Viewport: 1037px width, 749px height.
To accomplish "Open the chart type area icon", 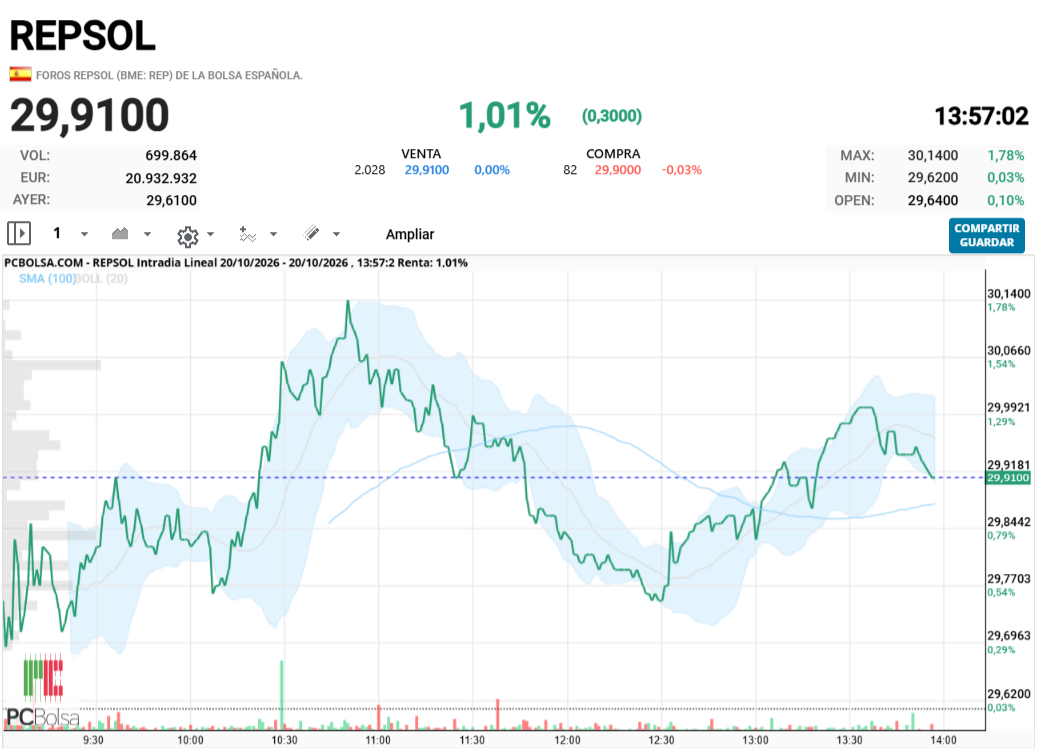I will (x=120, y=233).
